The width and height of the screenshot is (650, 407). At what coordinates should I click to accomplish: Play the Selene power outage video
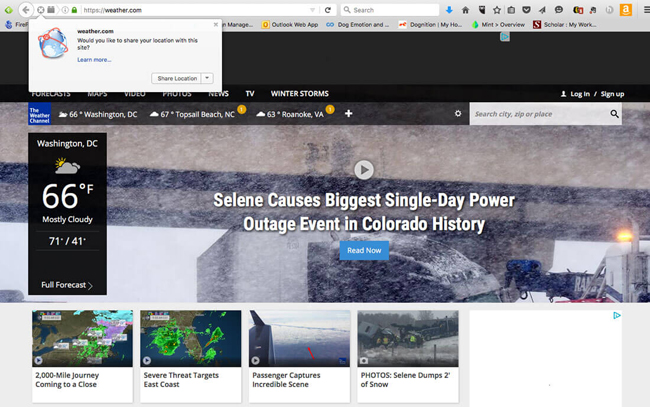[364, 170]
